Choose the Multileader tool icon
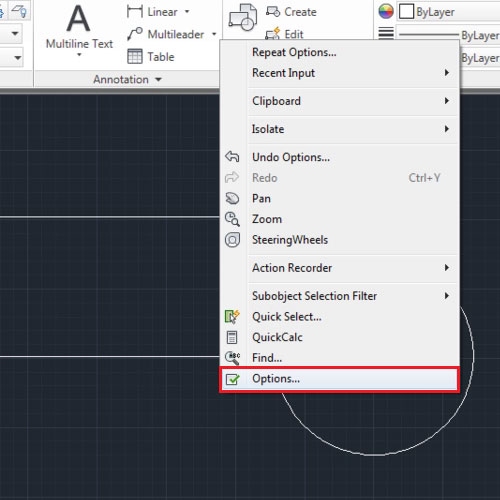 pyautogui.click(x=135, y=34)
